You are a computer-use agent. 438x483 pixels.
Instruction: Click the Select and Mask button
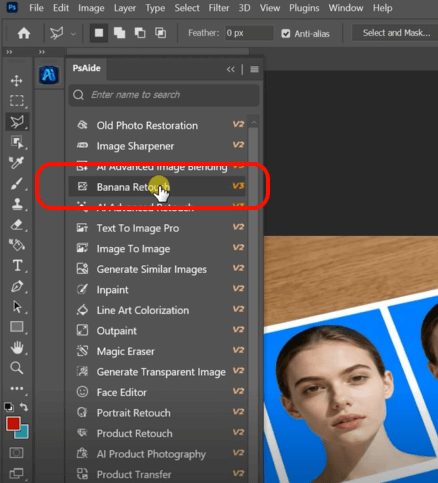[396, 33]
